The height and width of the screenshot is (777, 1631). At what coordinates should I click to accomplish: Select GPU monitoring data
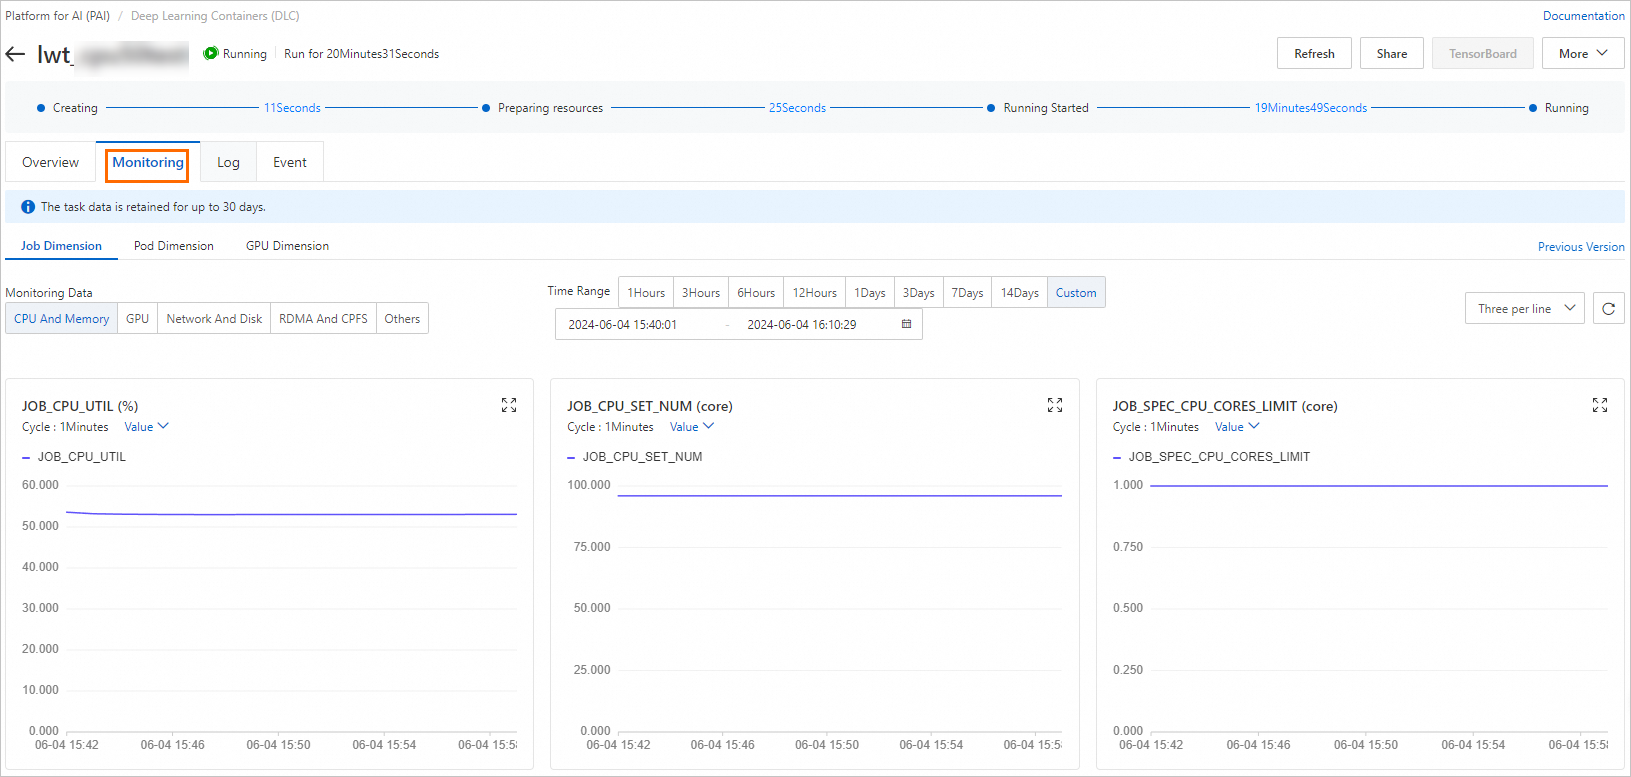point(138,319)
